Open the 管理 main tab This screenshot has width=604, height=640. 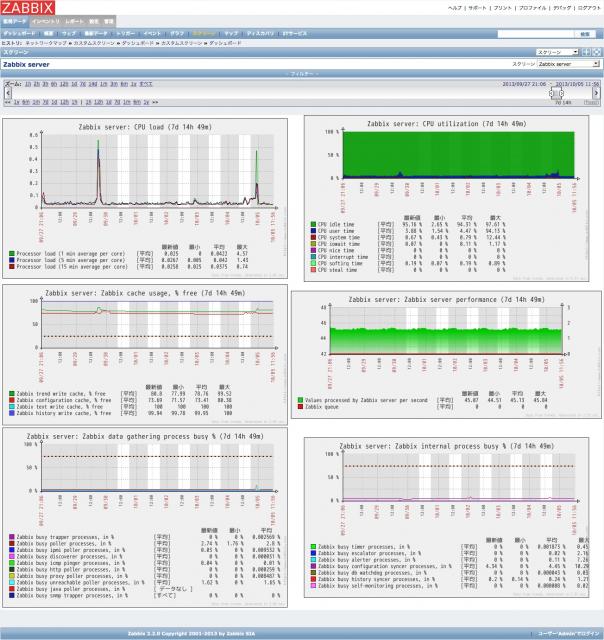coord(109,21)
